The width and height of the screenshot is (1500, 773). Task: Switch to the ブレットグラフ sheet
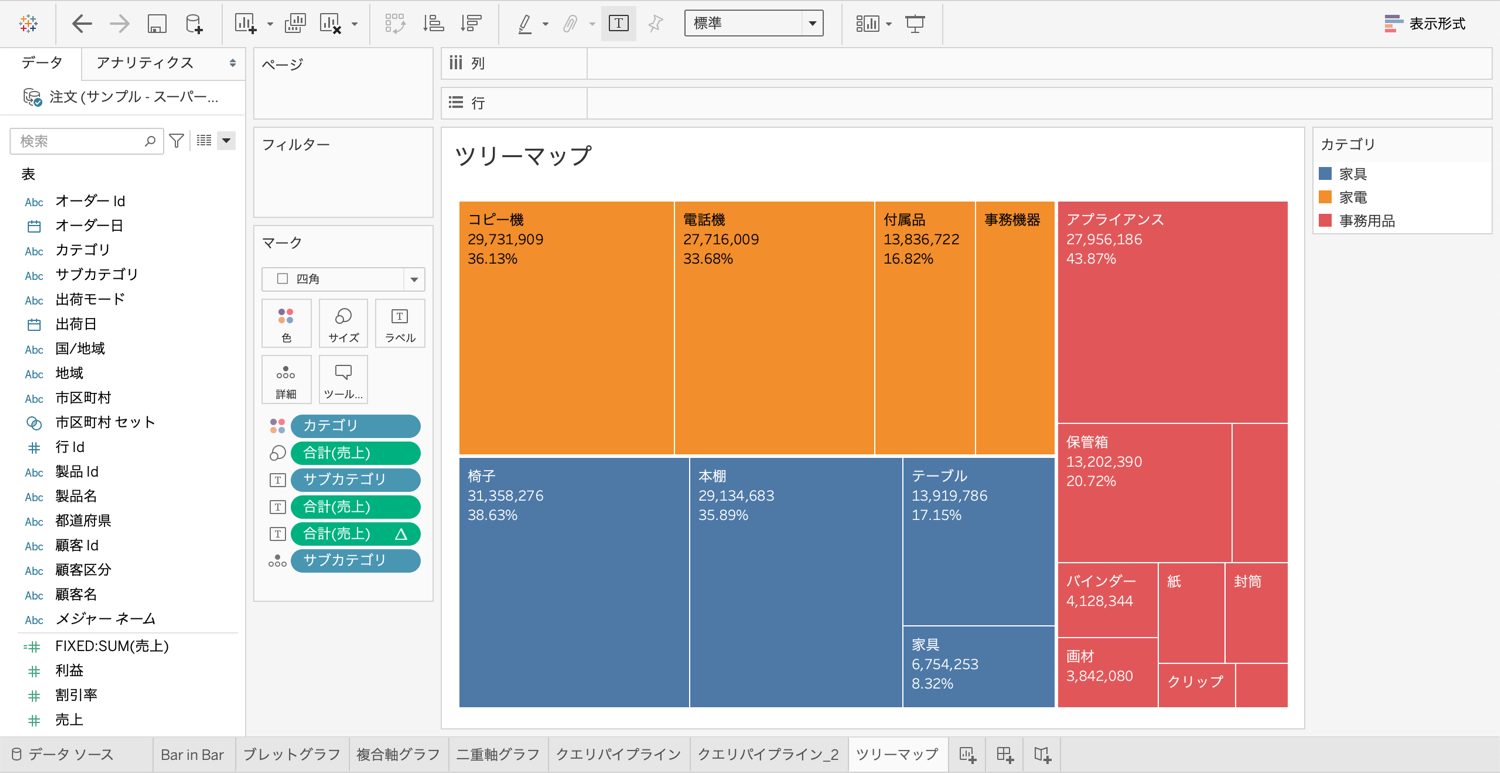coord(292,755)
